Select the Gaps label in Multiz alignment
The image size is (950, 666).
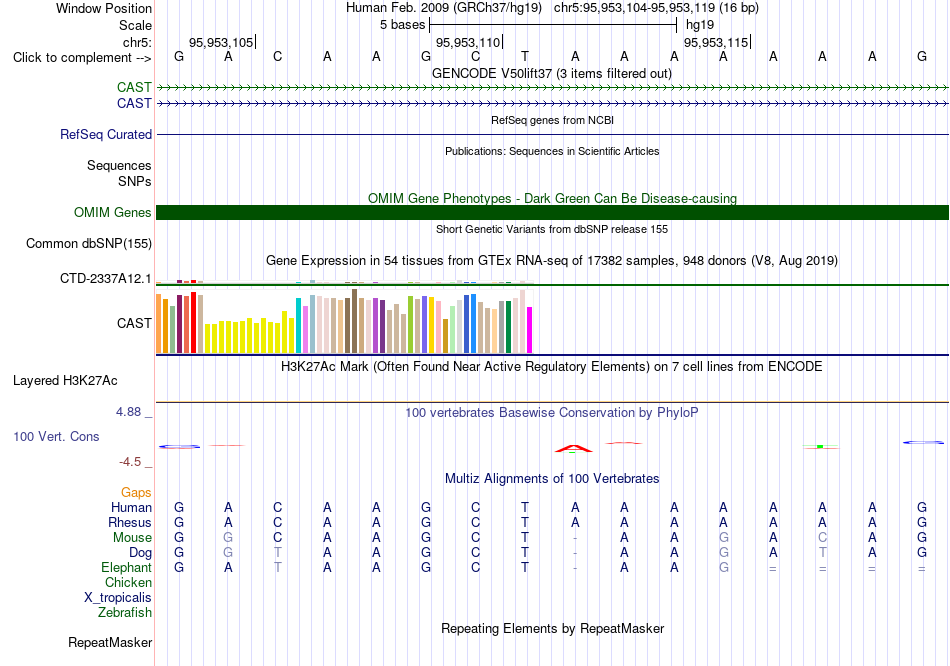tap(136, 493)
